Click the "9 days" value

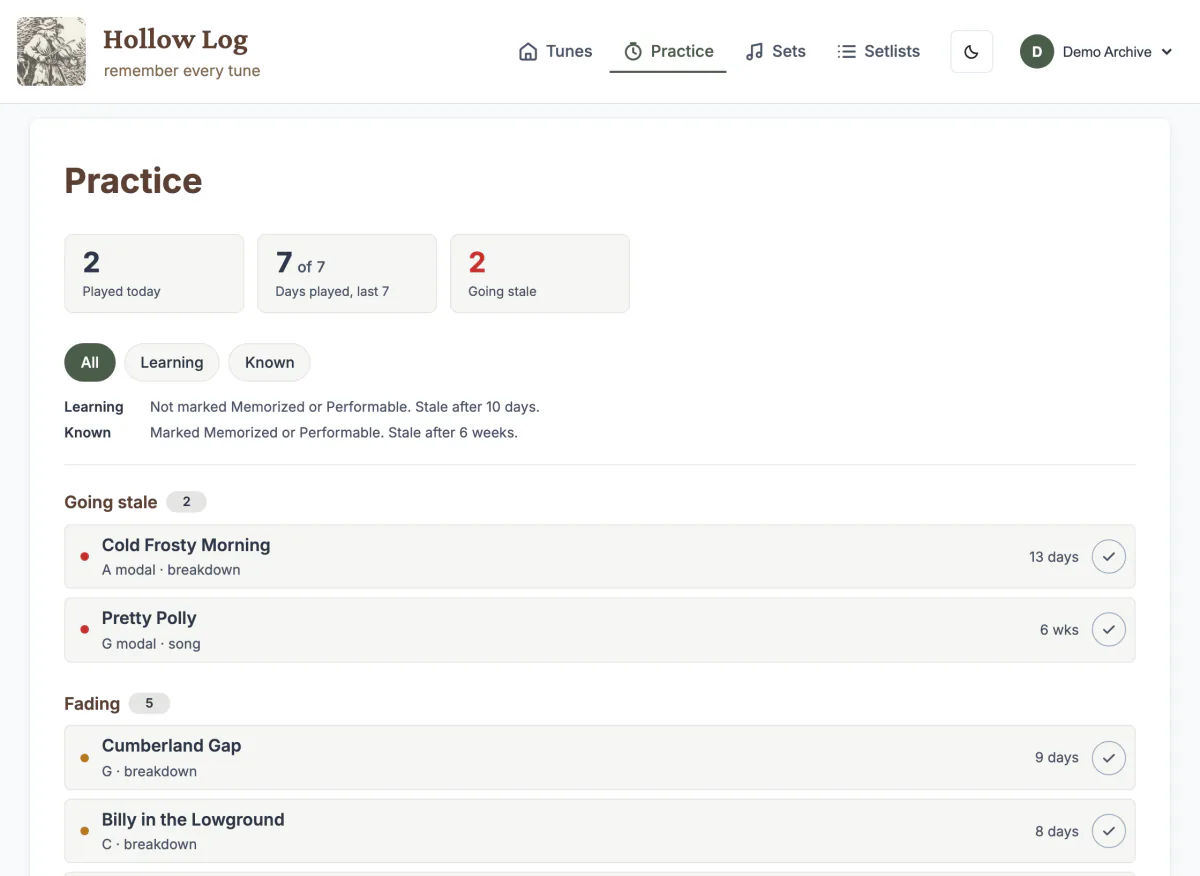tap(1057, 758)
